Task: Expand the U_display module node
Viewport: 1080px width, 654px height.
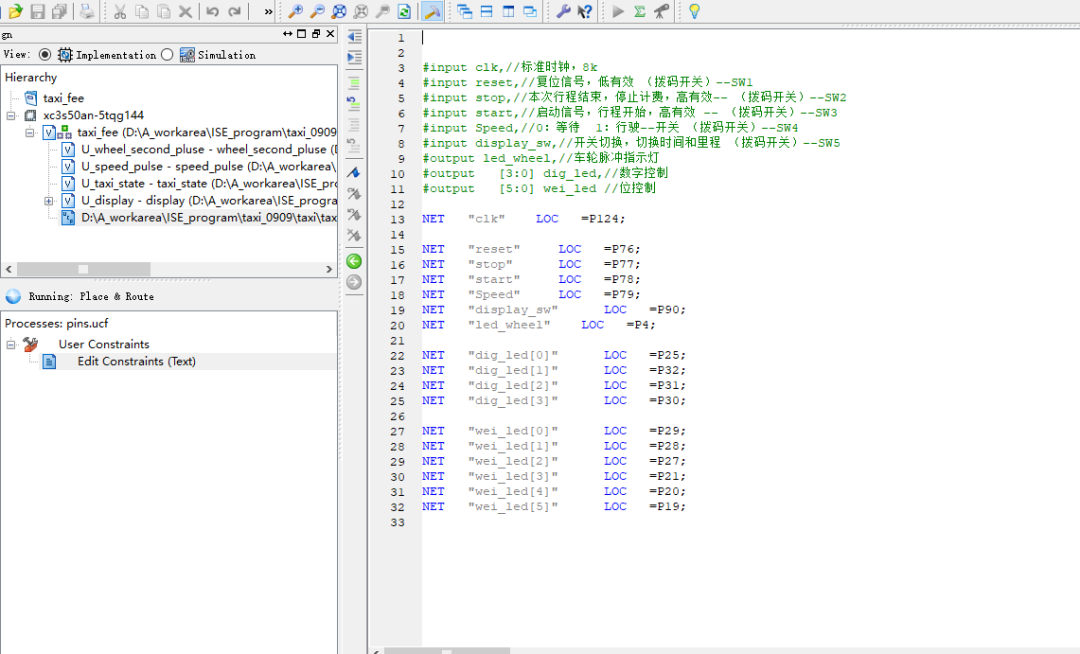Action: point(49,201)
